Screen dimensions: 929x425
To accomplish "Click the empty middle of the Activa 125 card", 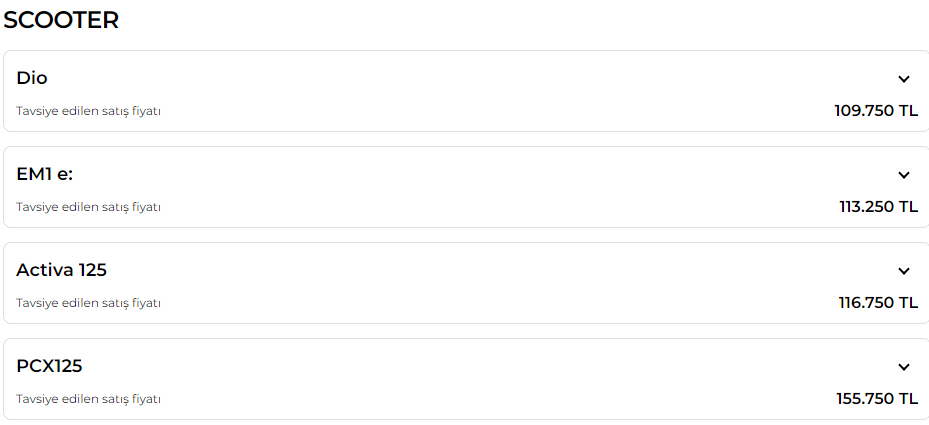I will (466, 283).
